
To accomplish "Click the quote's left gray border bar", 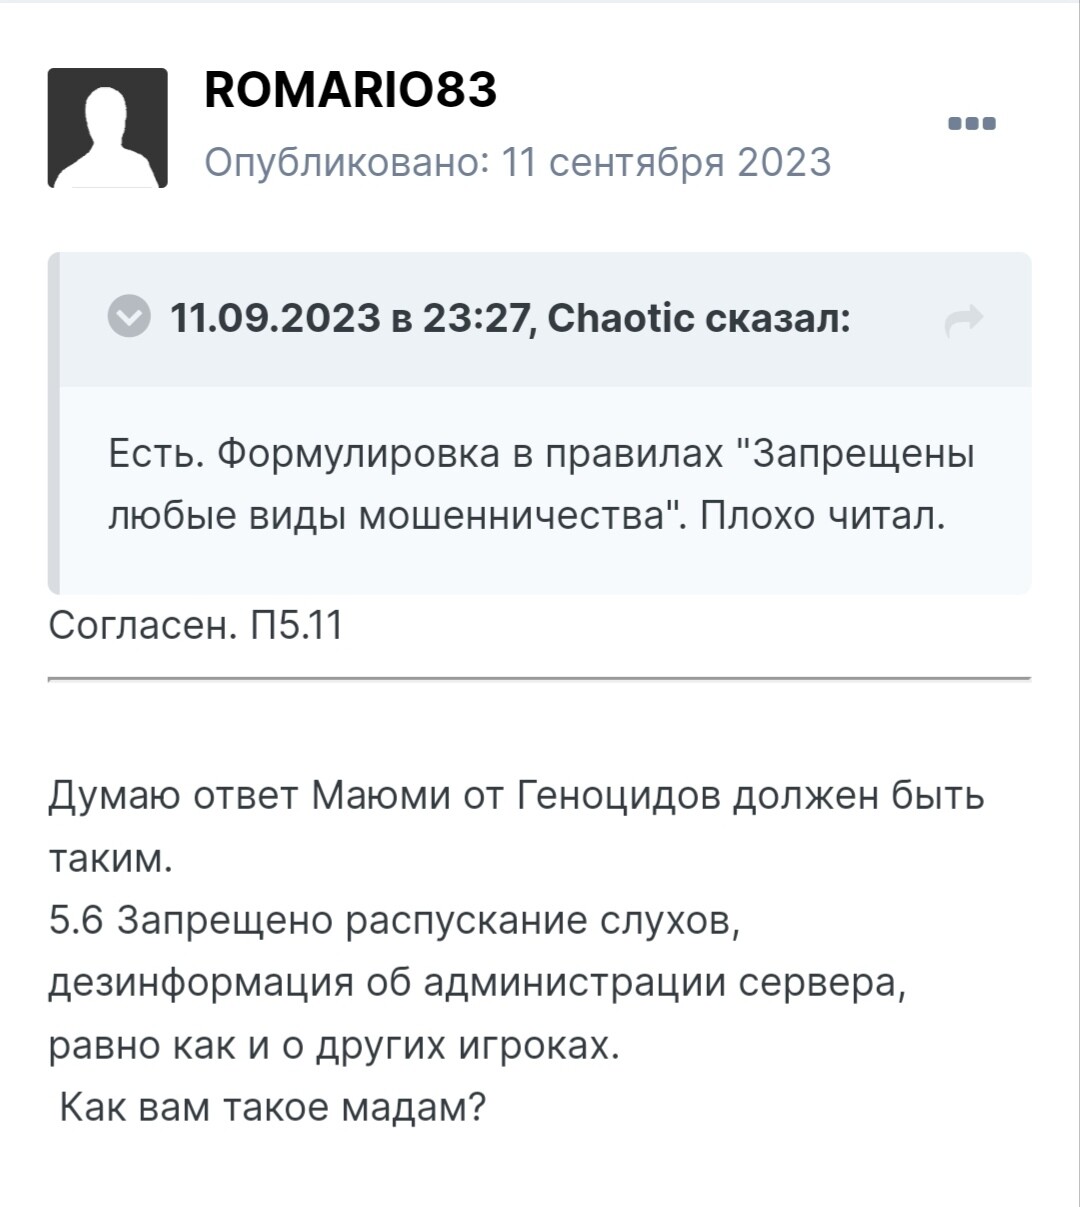I will coord(54,423).
